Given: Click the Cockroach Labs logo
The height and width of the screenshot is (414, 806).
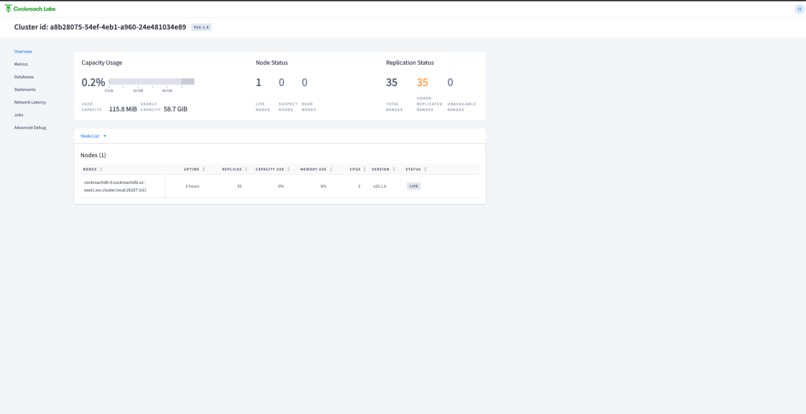Looking at the screenshot, I should point(30,9).
